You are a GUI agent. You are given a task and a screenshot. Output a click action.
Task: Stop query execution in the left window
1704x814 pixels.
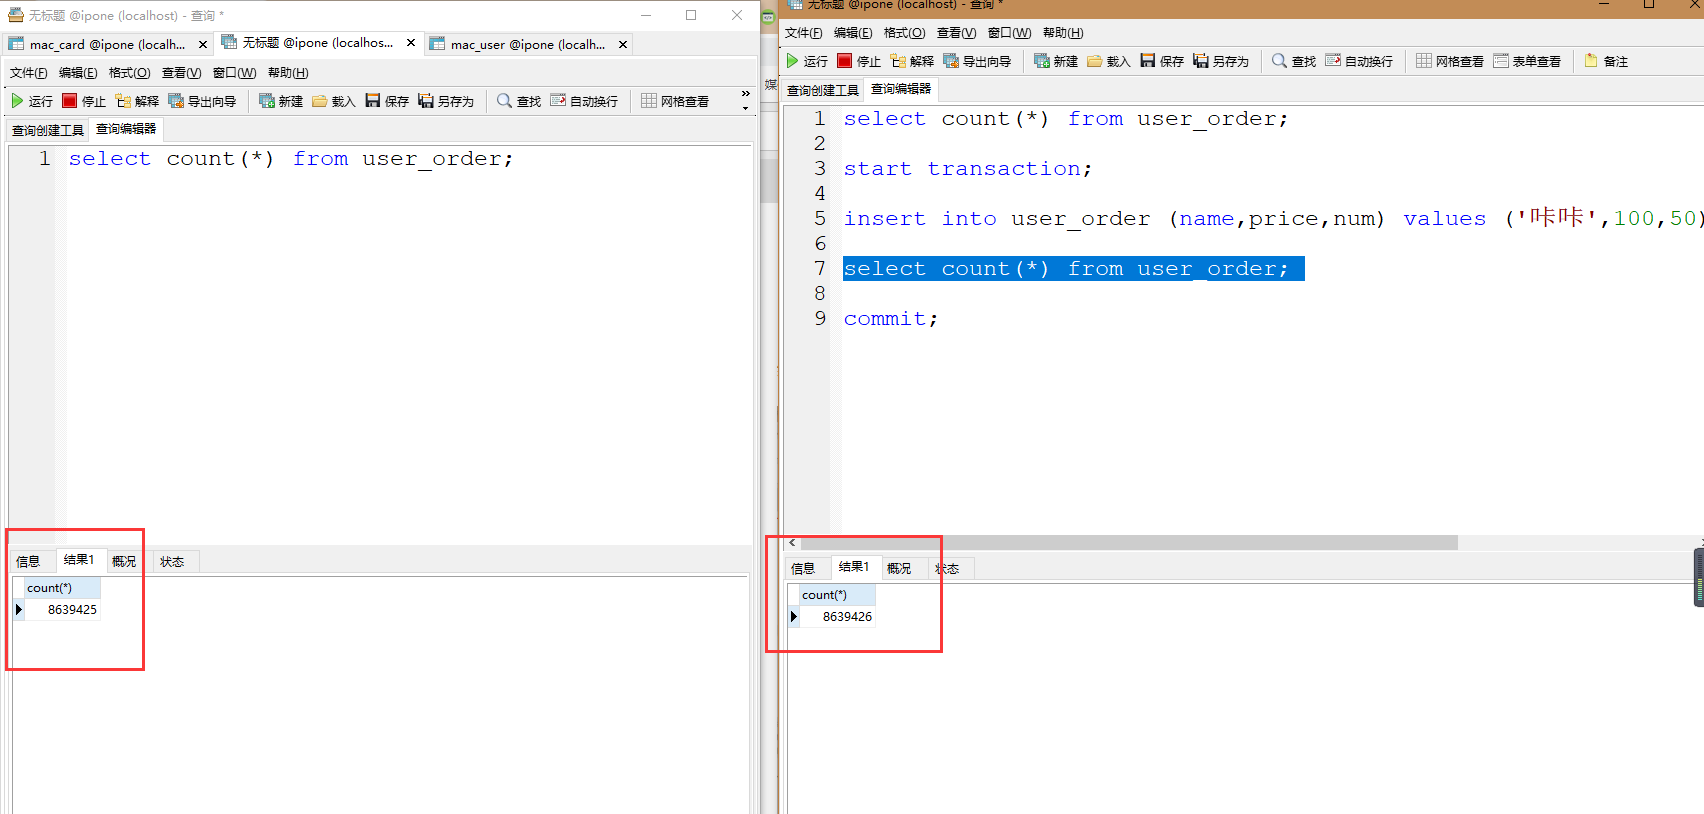84,101
